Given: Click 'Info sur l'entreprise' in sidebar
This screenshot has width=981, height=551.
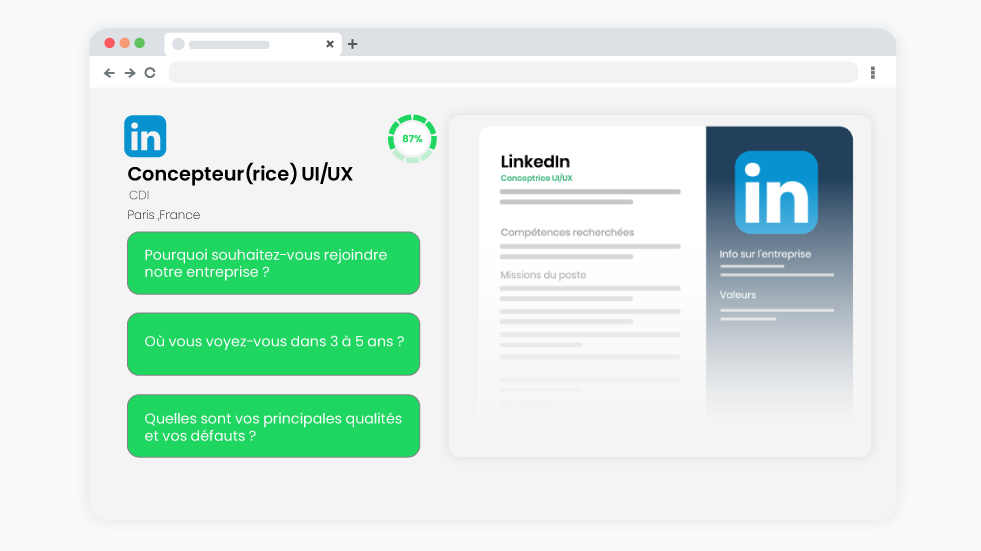Looking at the screenshot, I should (765, 254).
